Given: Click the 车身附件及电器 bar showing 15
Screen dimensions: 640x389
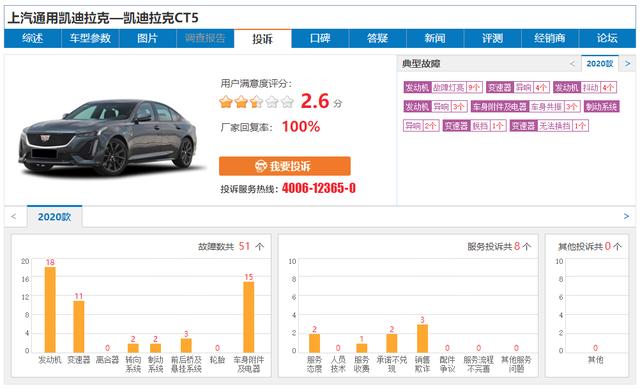Looking at the screenshot, I should tap(249, 317).
